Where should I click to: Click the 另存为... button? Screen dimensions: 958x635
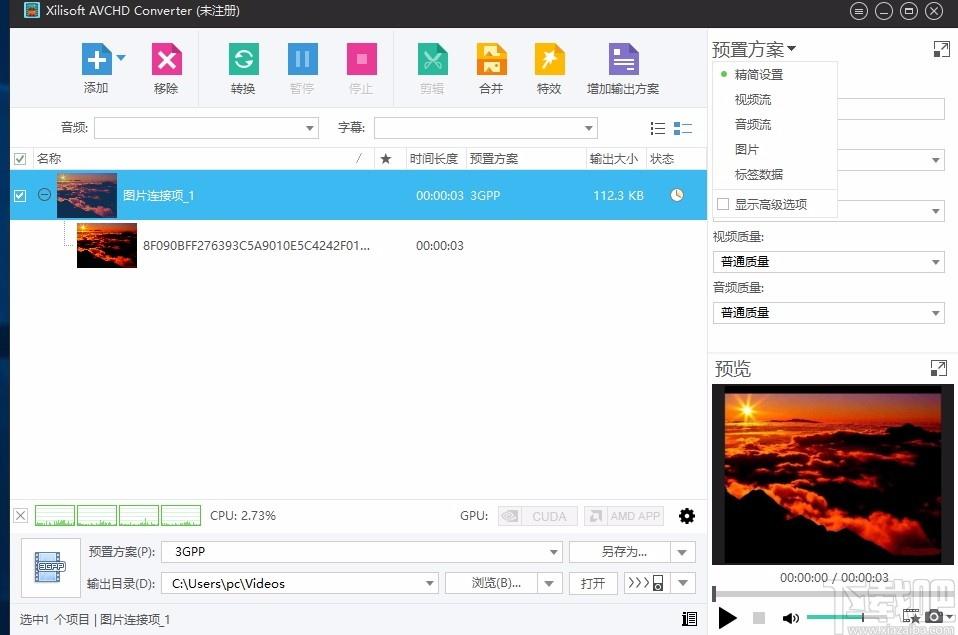click(x=620, y=552)
